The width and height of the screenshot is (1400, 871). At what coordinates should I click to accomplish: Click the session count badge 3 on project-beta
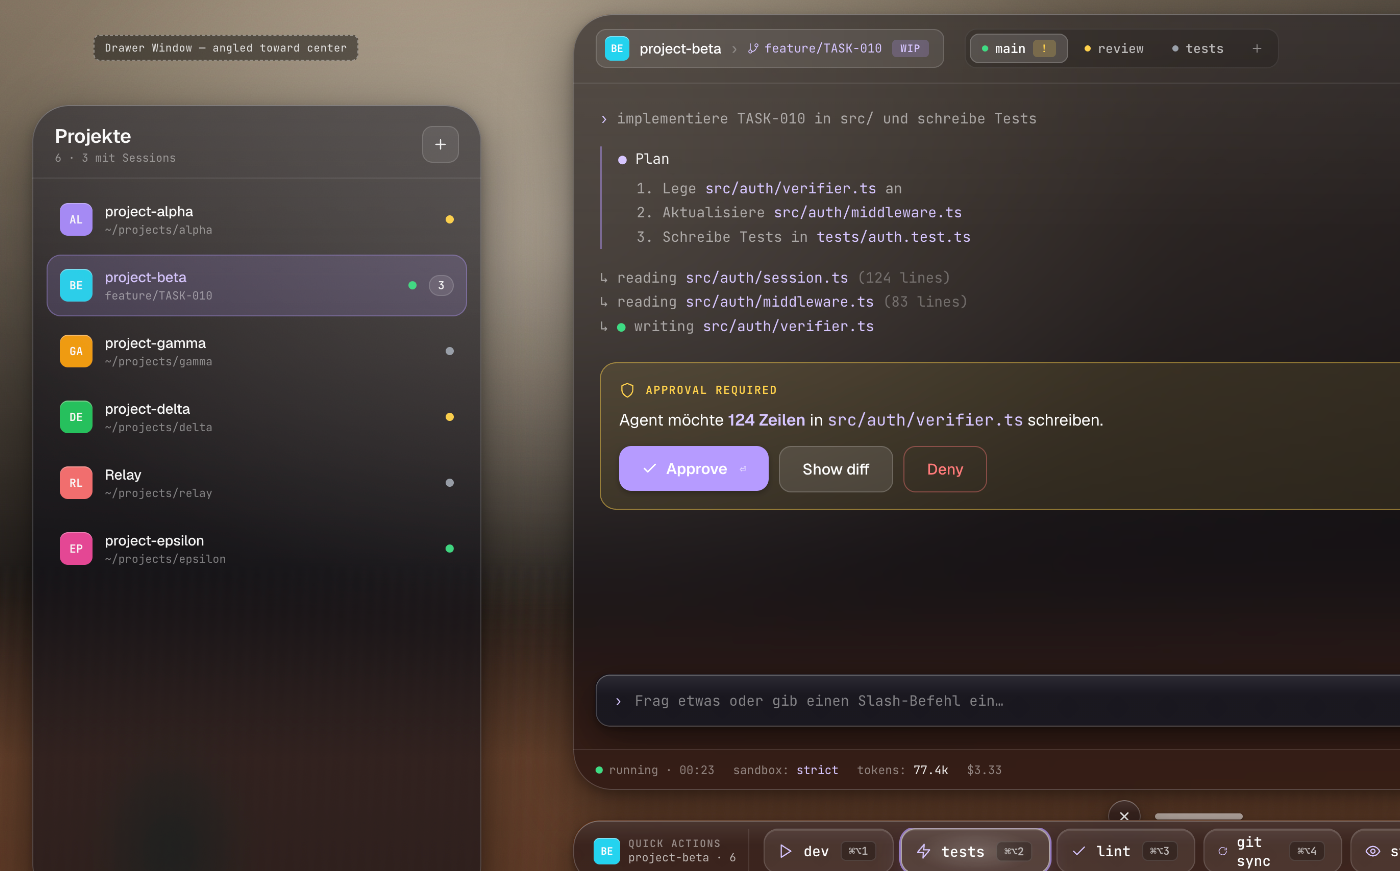[x=441, y=286]
